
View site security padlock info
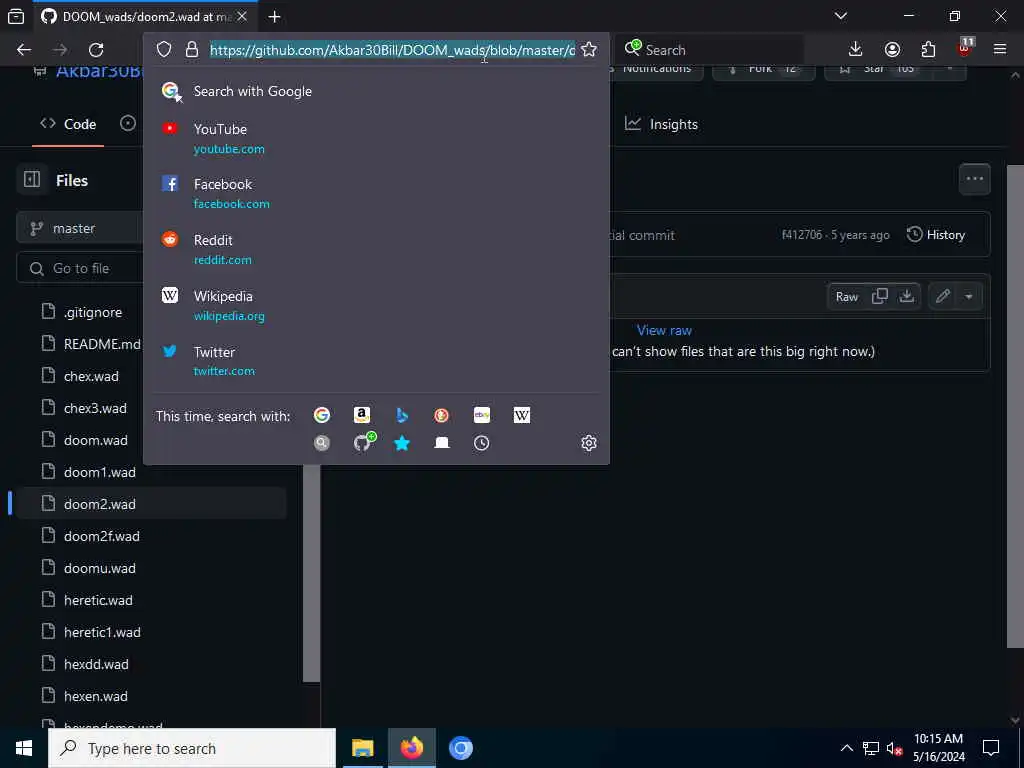pos(191,50)
